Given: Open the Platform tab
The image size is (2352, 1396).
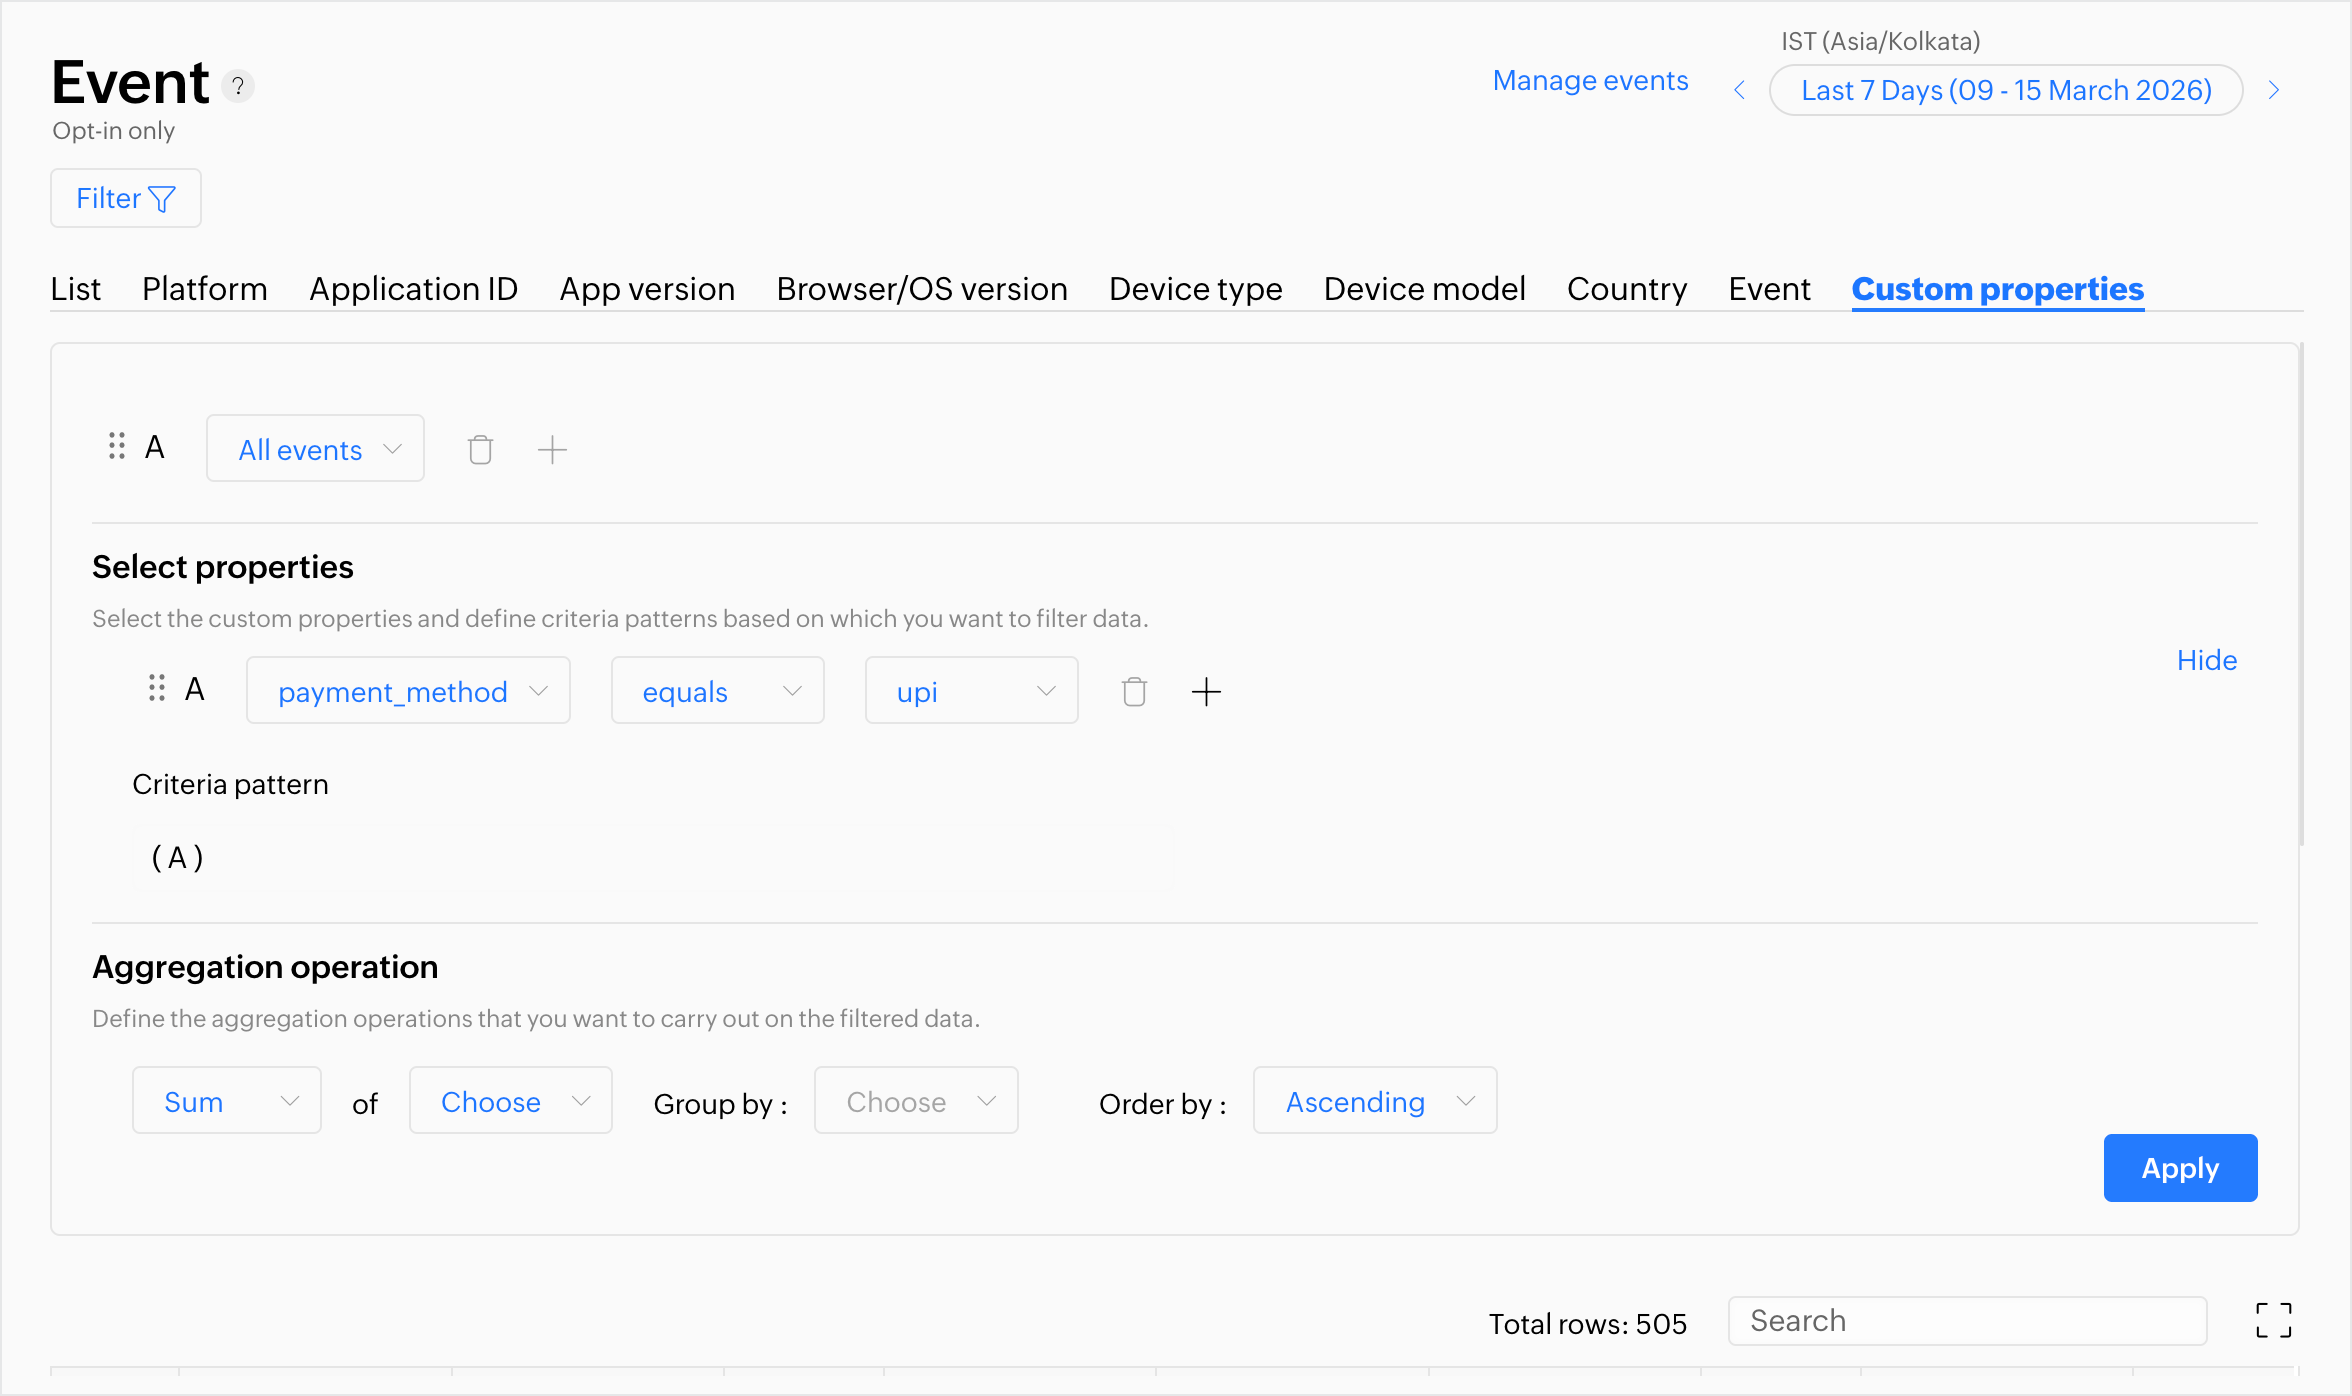Looking at the screenshot, I should pos(204,289).
